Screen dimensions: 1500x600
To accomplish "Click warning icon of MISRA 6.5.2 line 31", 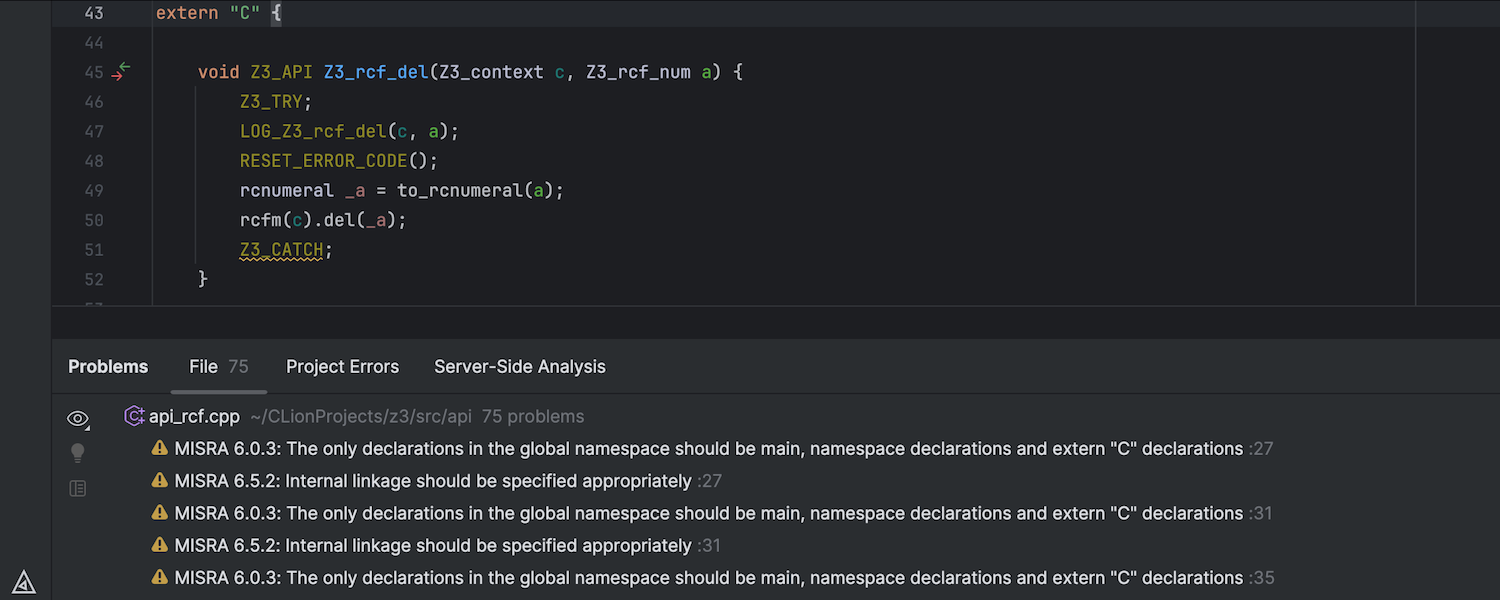I will (160, 545).
